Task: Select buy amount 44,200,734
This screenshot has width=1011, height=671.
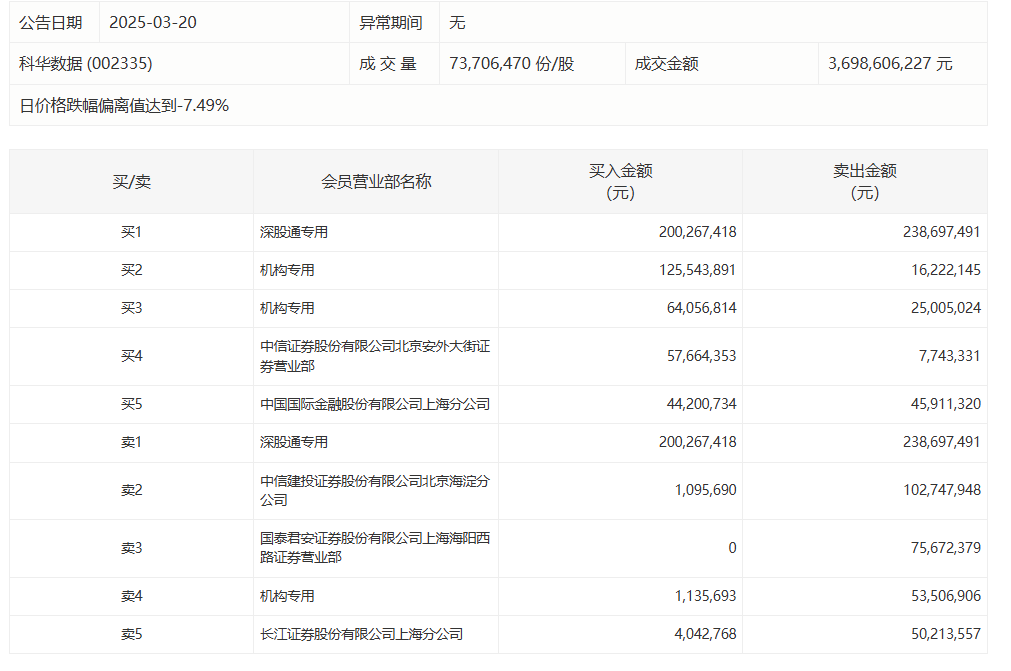Action: [701, 404]
